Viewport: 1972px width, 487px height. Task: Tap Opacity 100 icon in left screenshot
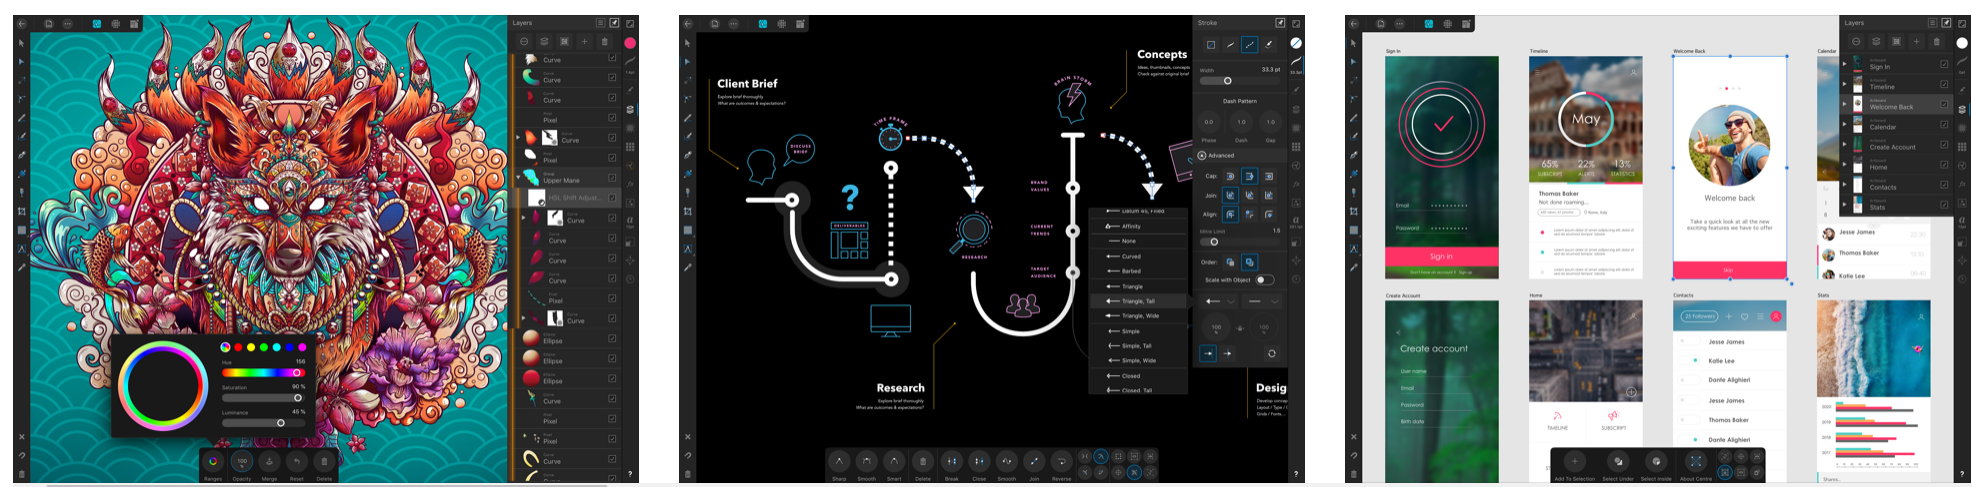(241, 462)
